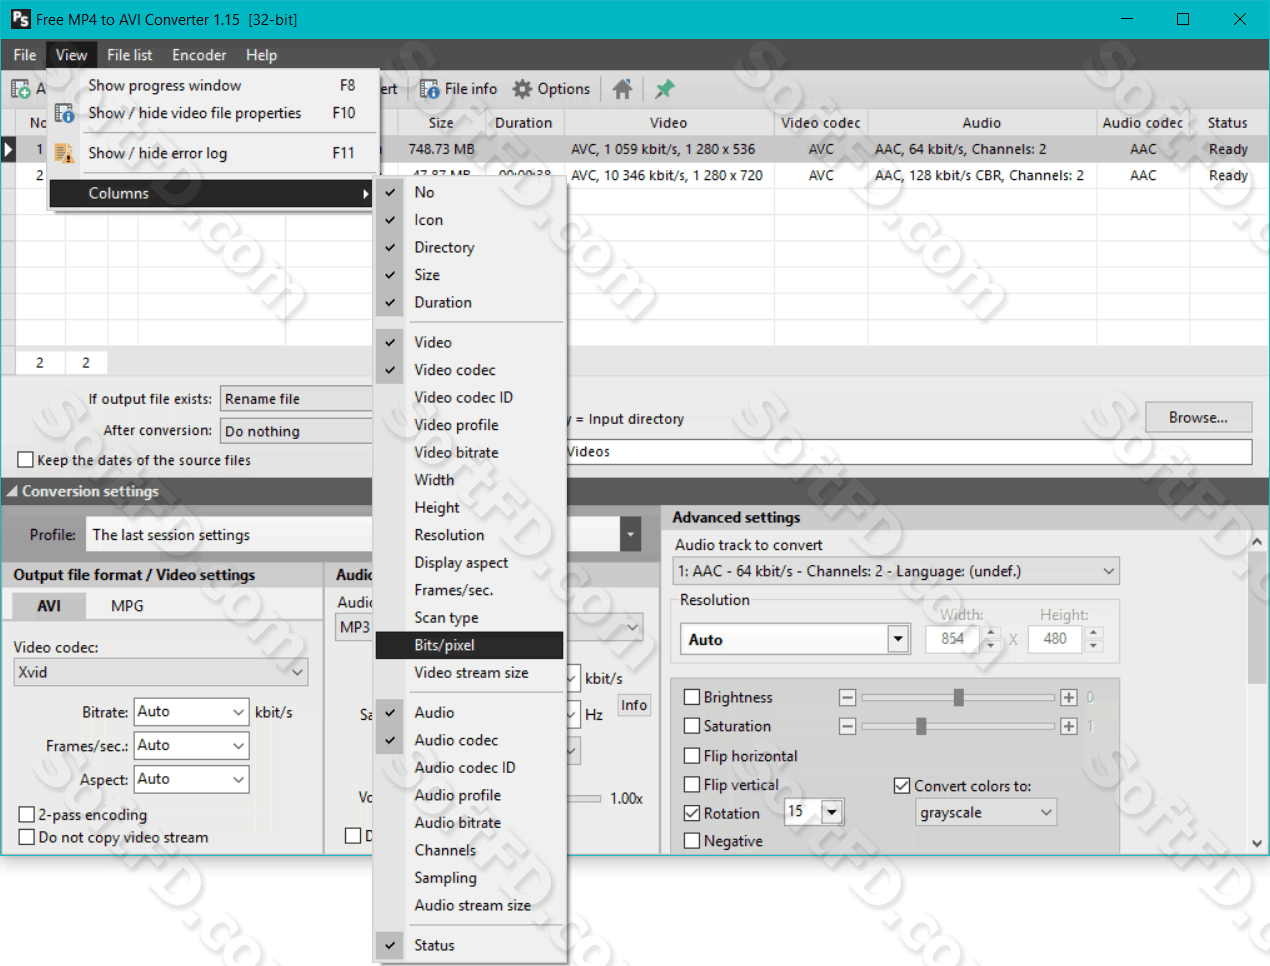Click the Advanced settings scrollbar down arrow

(x=1257, y=843)
